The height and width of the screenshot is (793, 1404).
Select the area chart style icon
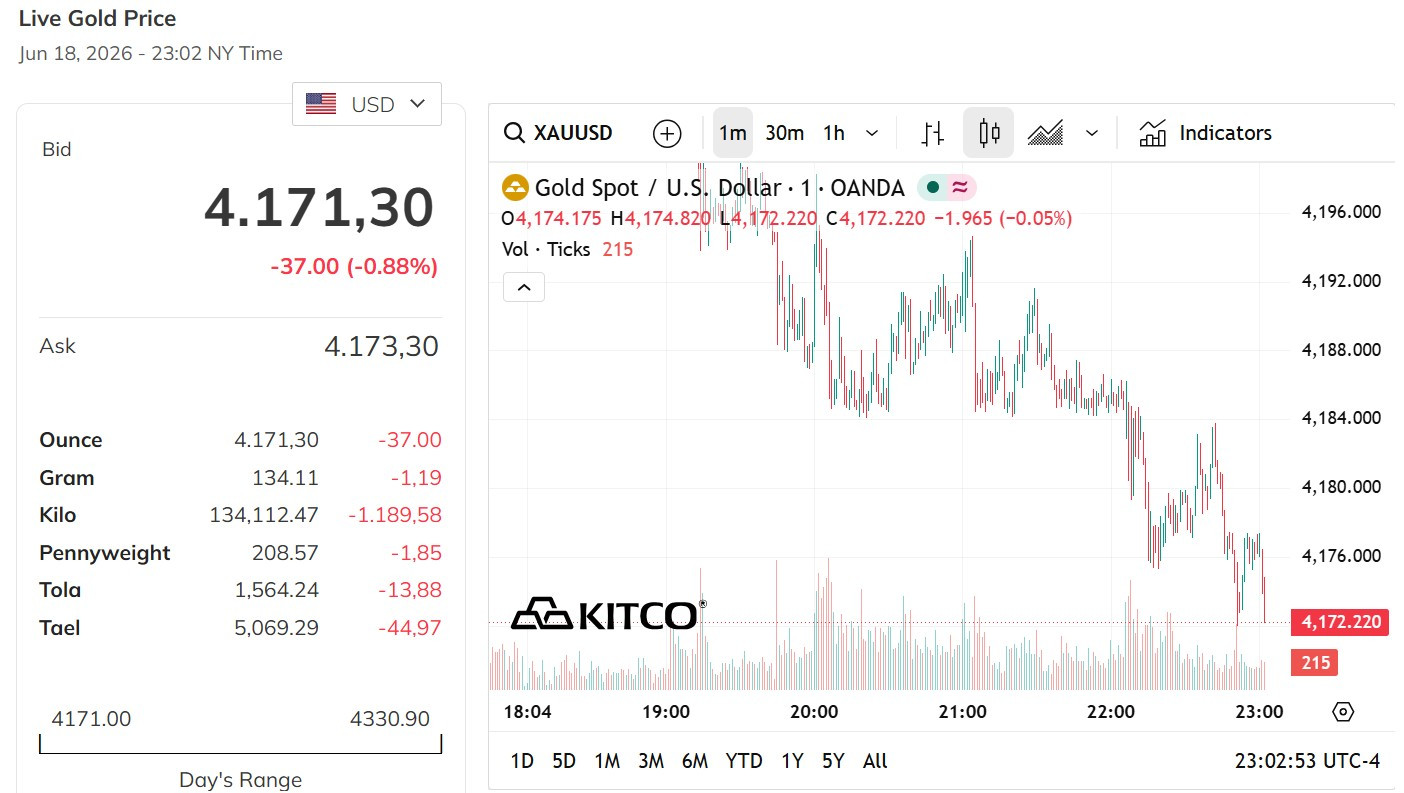[1045, 133]
